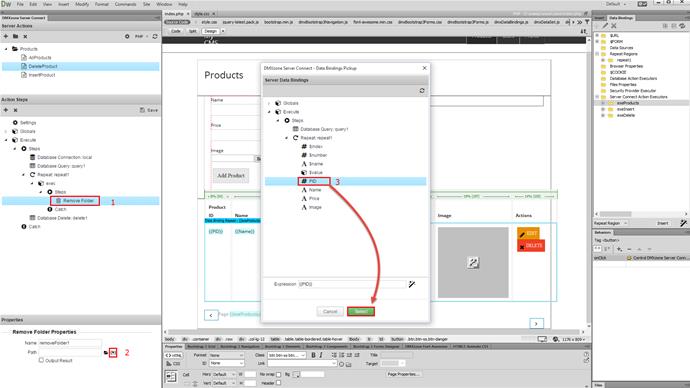Screen dimensions: 690x388
Task: Enable the Output Result checkbox
Action: [x=41, y=360]
